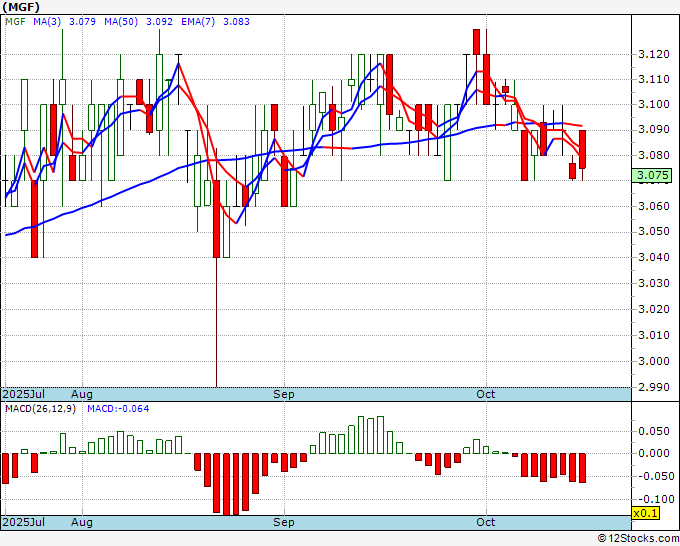Image resolution: width=680 pixels, height=546 pixels.
Task: Click the Aug label on price chart axis
Action: tap(82, 395)
